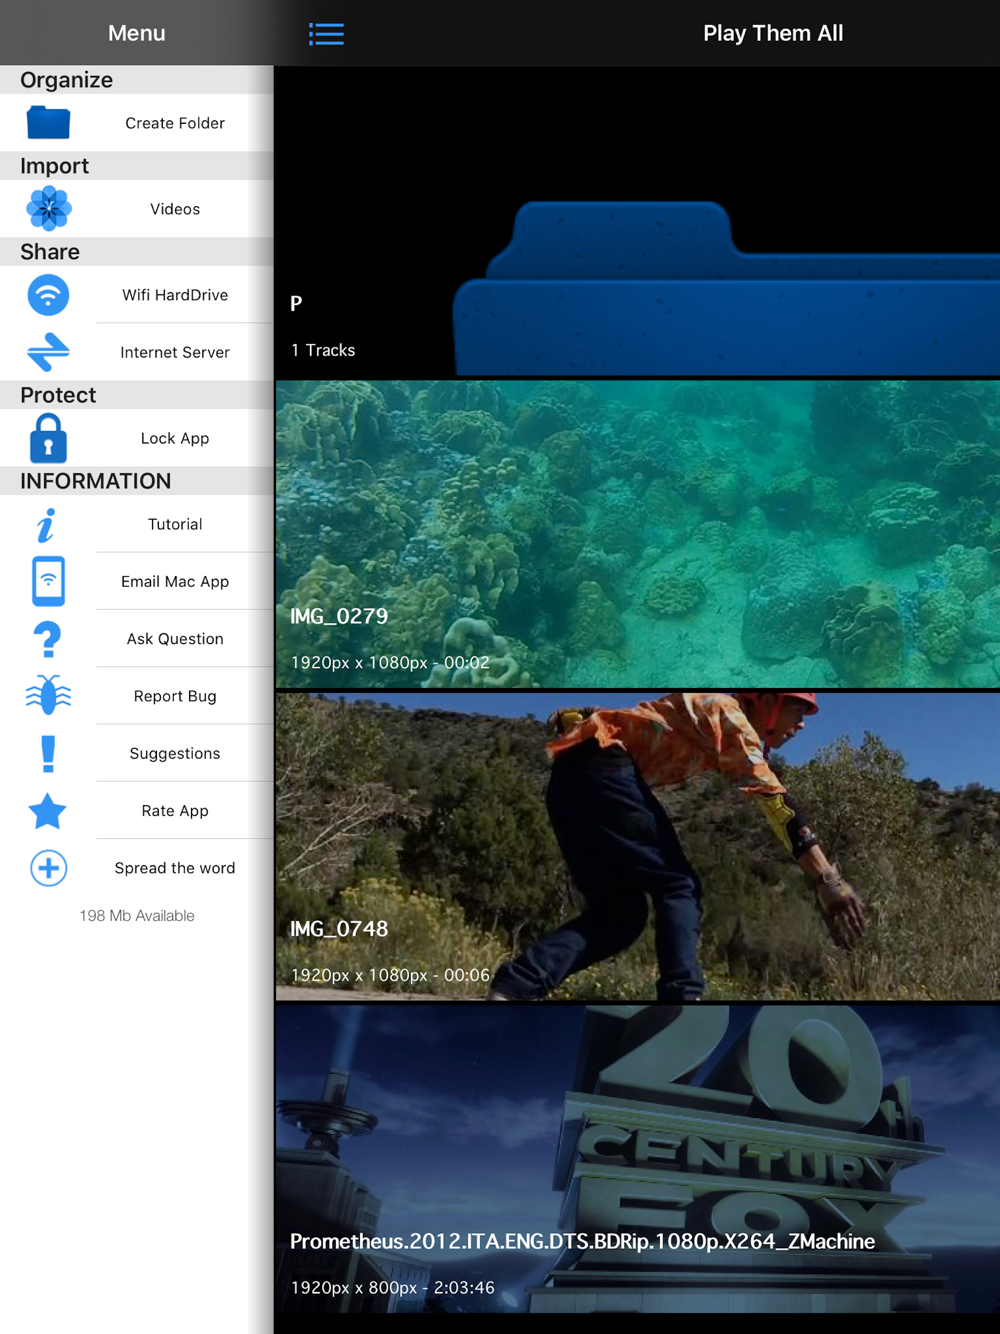Choose Lock App option
This screenshot has height=1334, width=1000.
click(x=137, y=438)
